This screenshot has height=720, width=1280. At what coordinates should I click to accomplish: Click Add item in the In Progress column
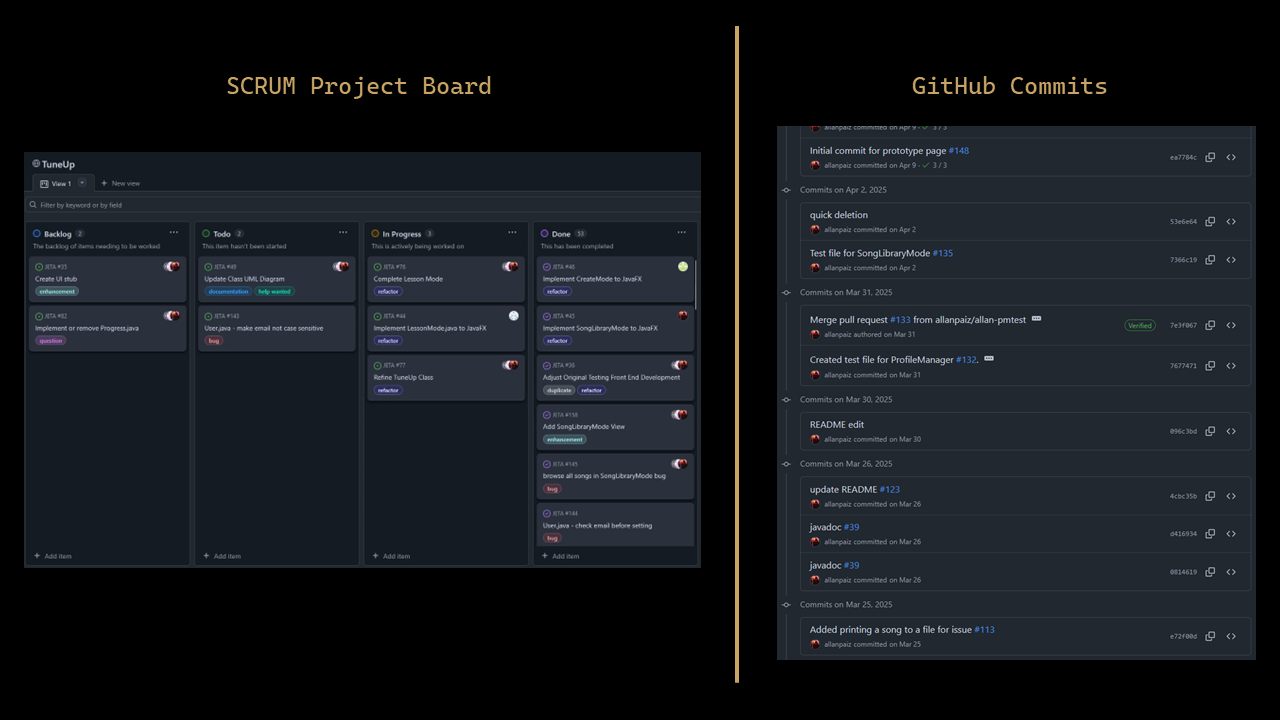tap(391, 556)
